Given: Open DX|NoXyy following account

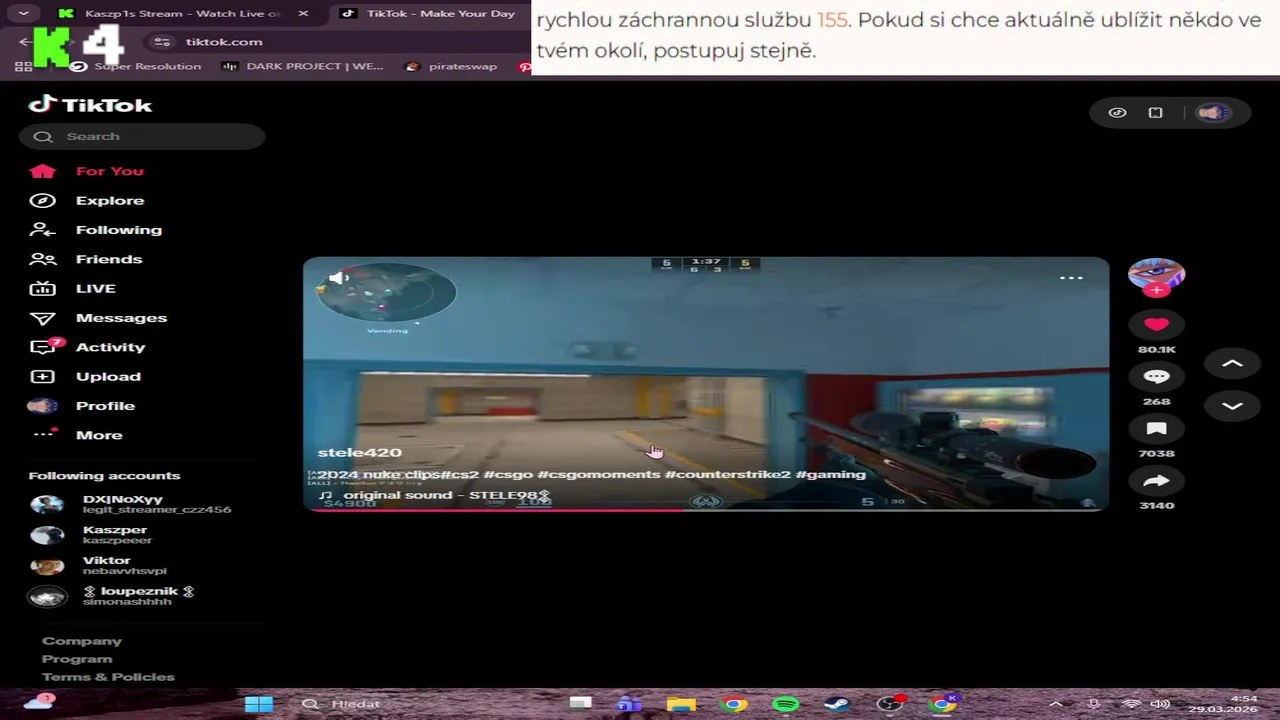Looking at the screenshot, I should [x=130, y=504].
